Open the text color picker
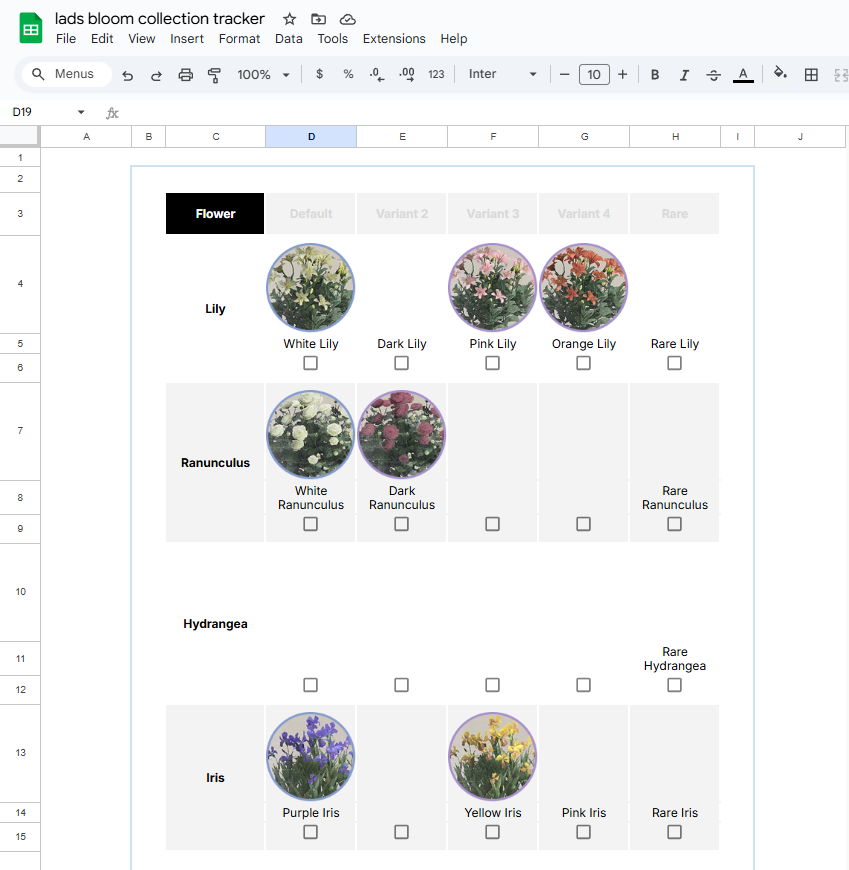 743,74
